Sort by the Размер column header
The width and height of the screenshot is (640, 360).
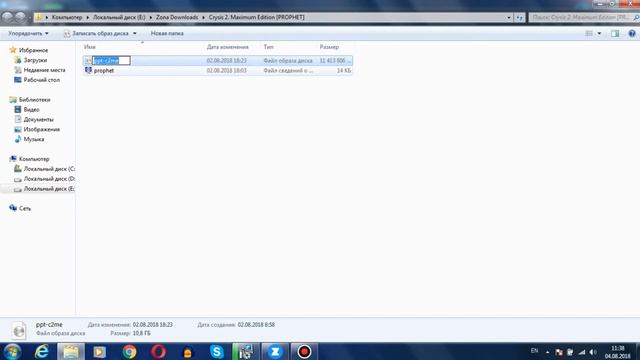[x=329, y=47]
